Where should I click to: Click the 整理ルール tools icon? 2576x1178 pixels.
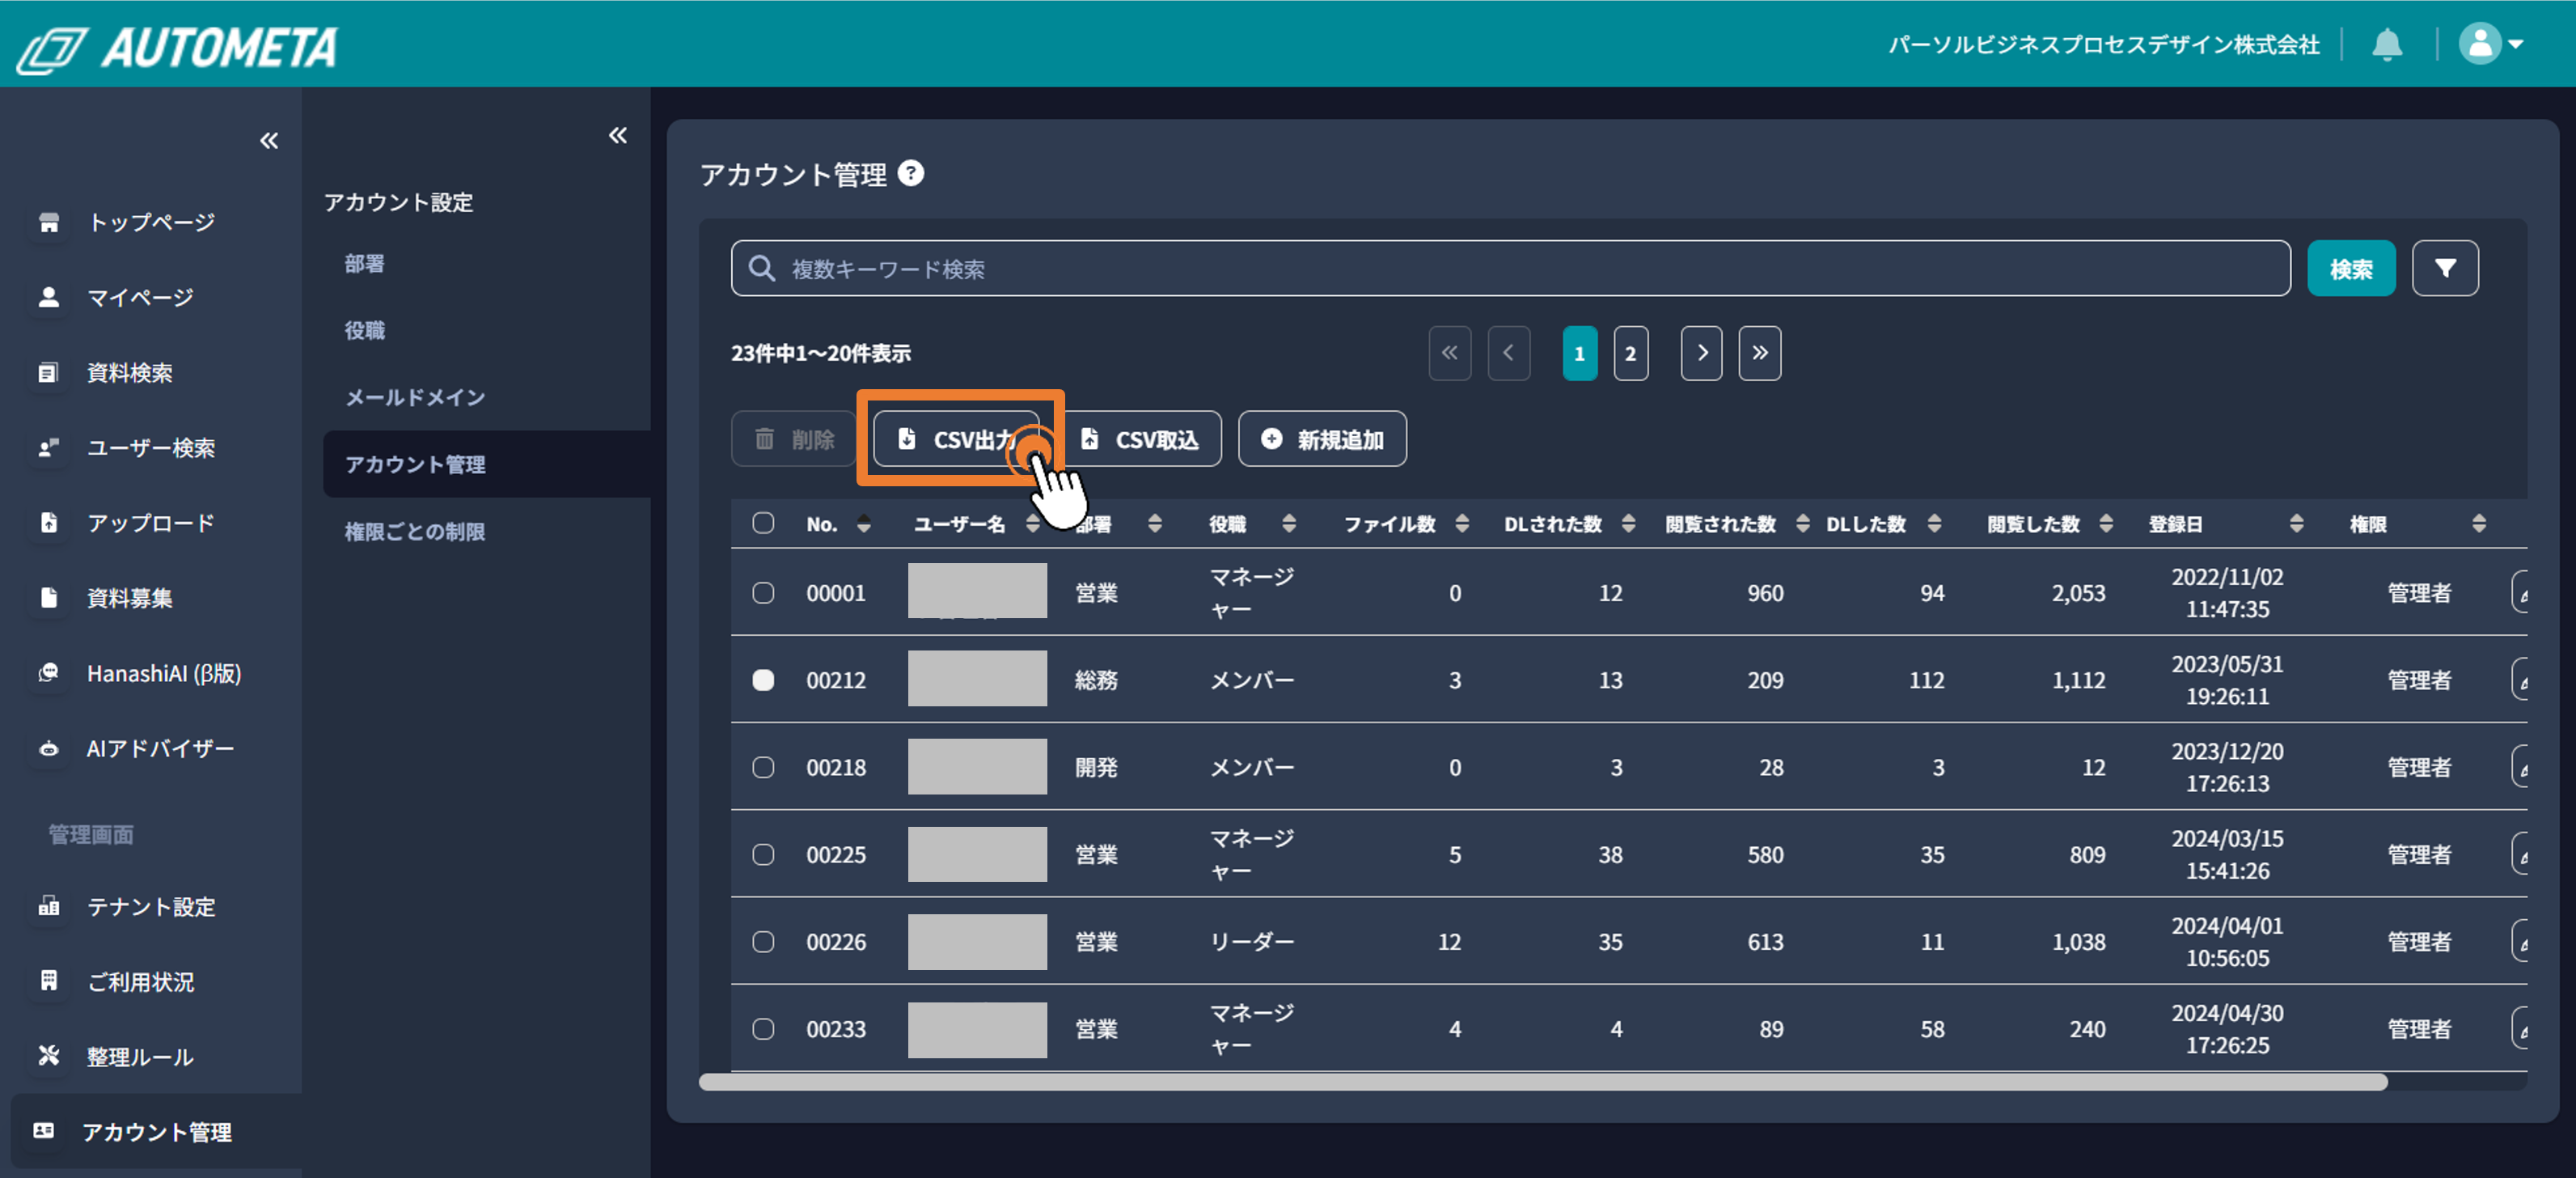(x=48, y=1055)
